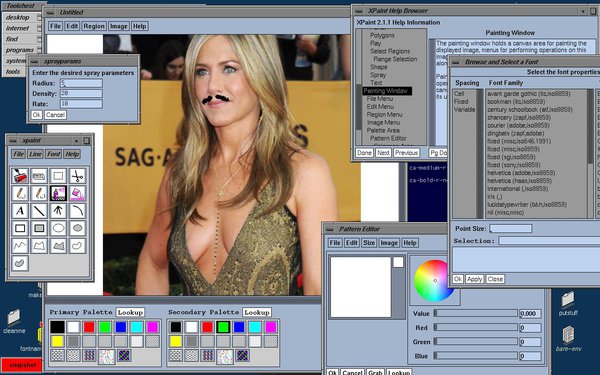
Task: Choose the paint bucket Fill tool
Action: pyautogui.click(x=77, y=193)
